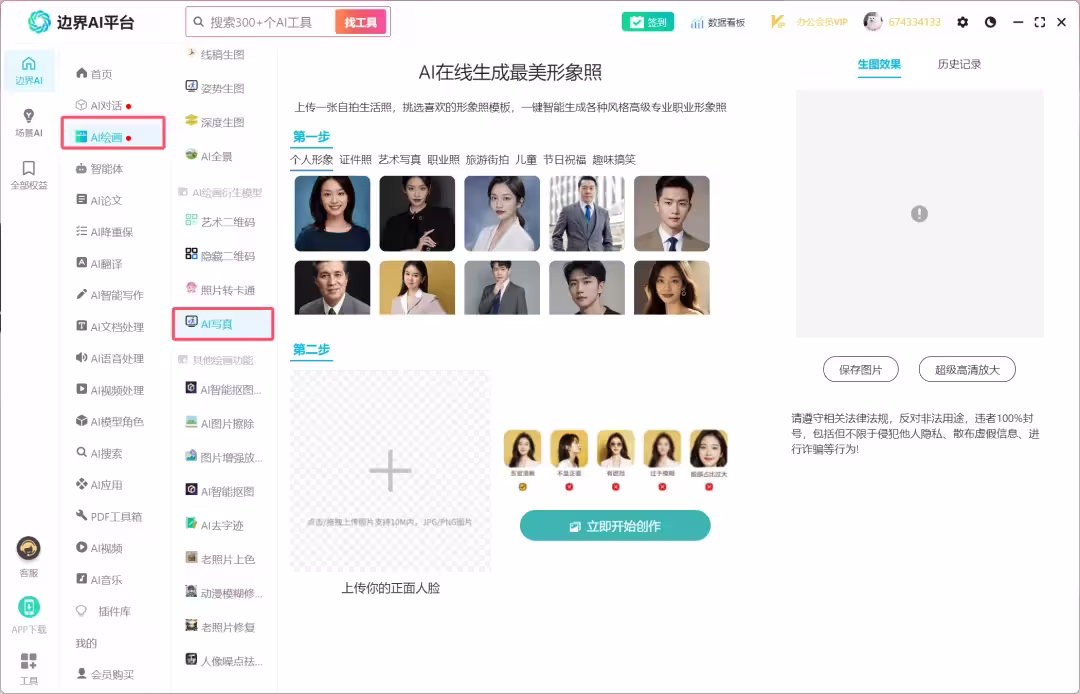1080x694 pixels.
Task: Open AI视频处理 menu item
Action: pos(110,390)
